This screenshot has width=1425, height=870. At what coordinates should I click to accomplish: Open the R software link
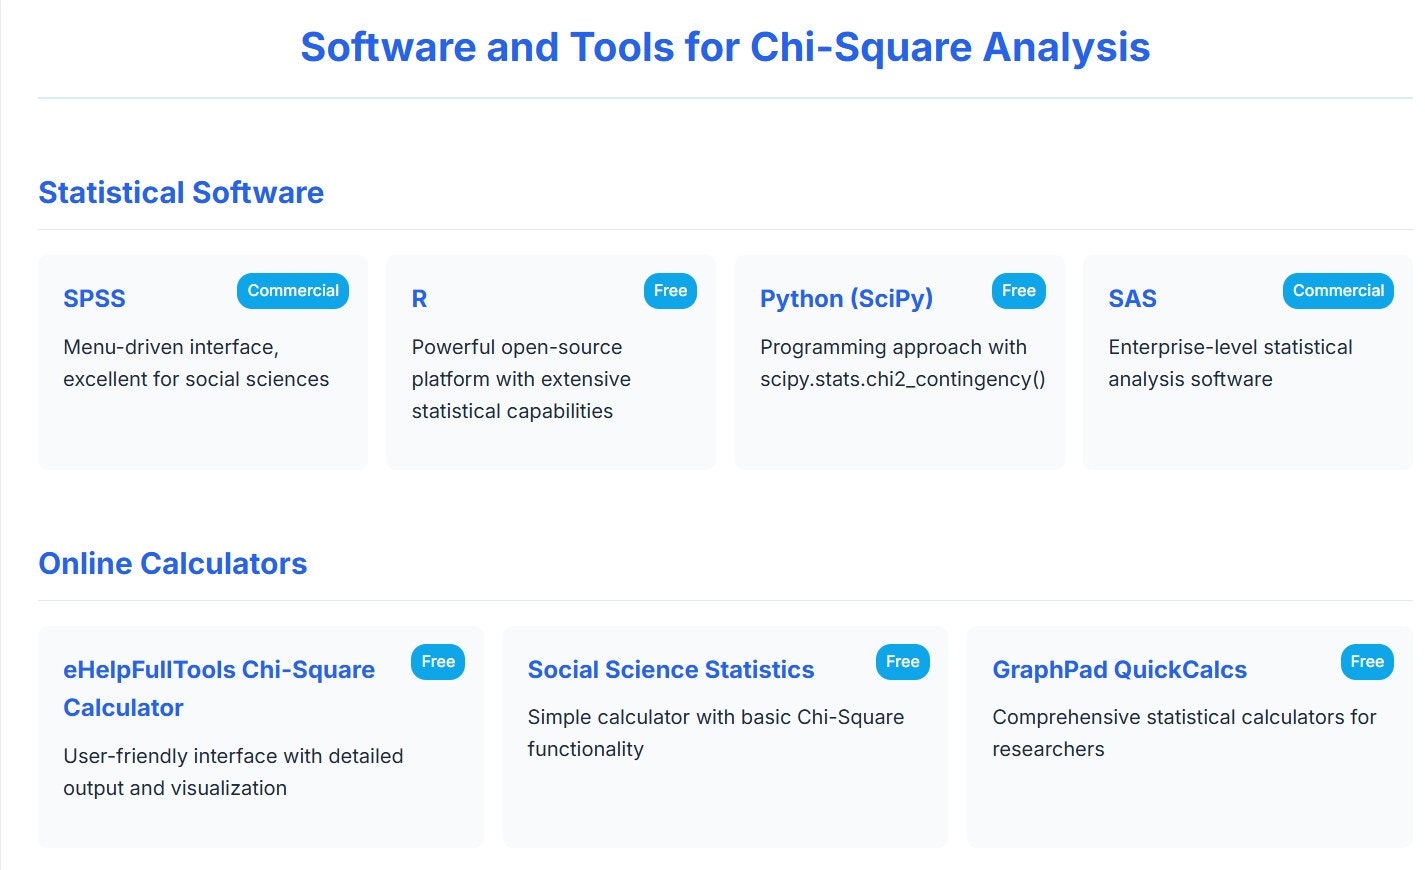(417, 298)
